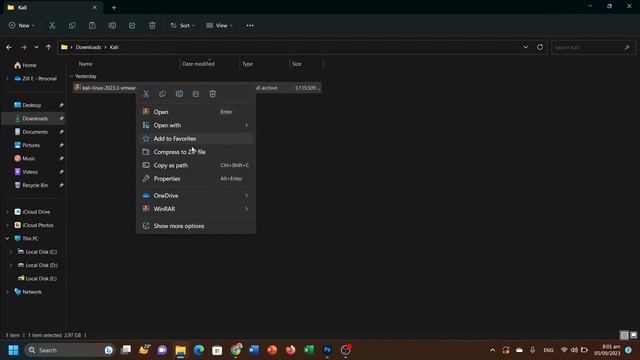Go forward with the Forward arrow

tap(23, 47)
